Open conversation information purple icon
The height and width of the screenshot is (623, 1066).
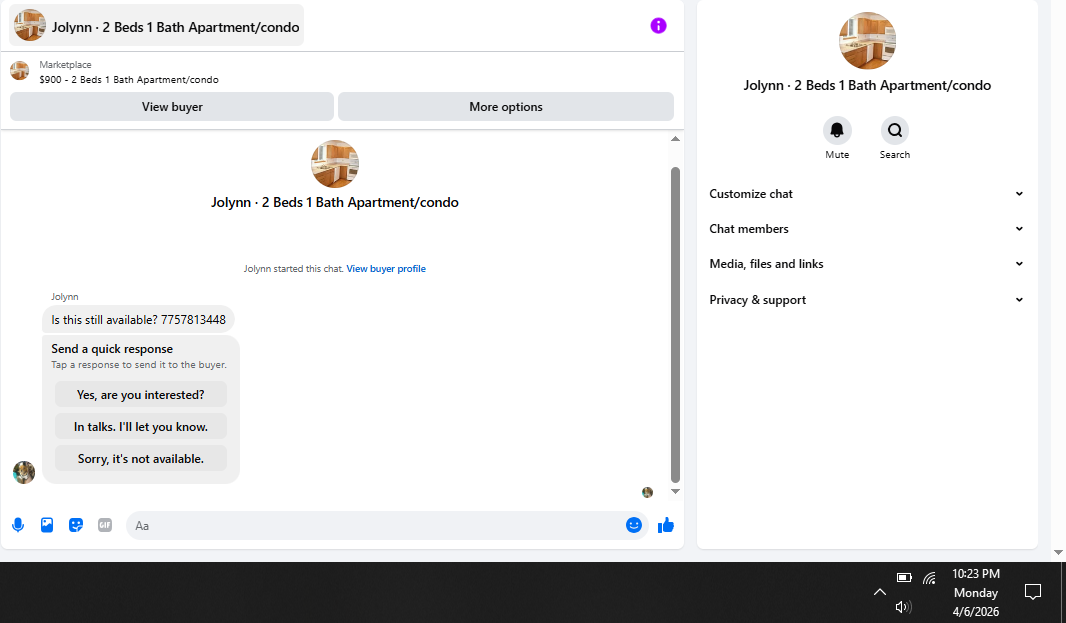click(658, 26)
